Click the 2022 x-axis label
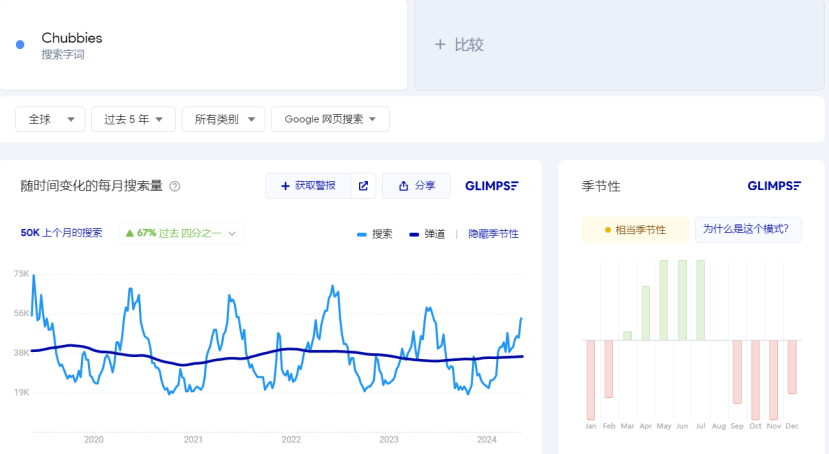The image size is (829, 454). point(291,440)
